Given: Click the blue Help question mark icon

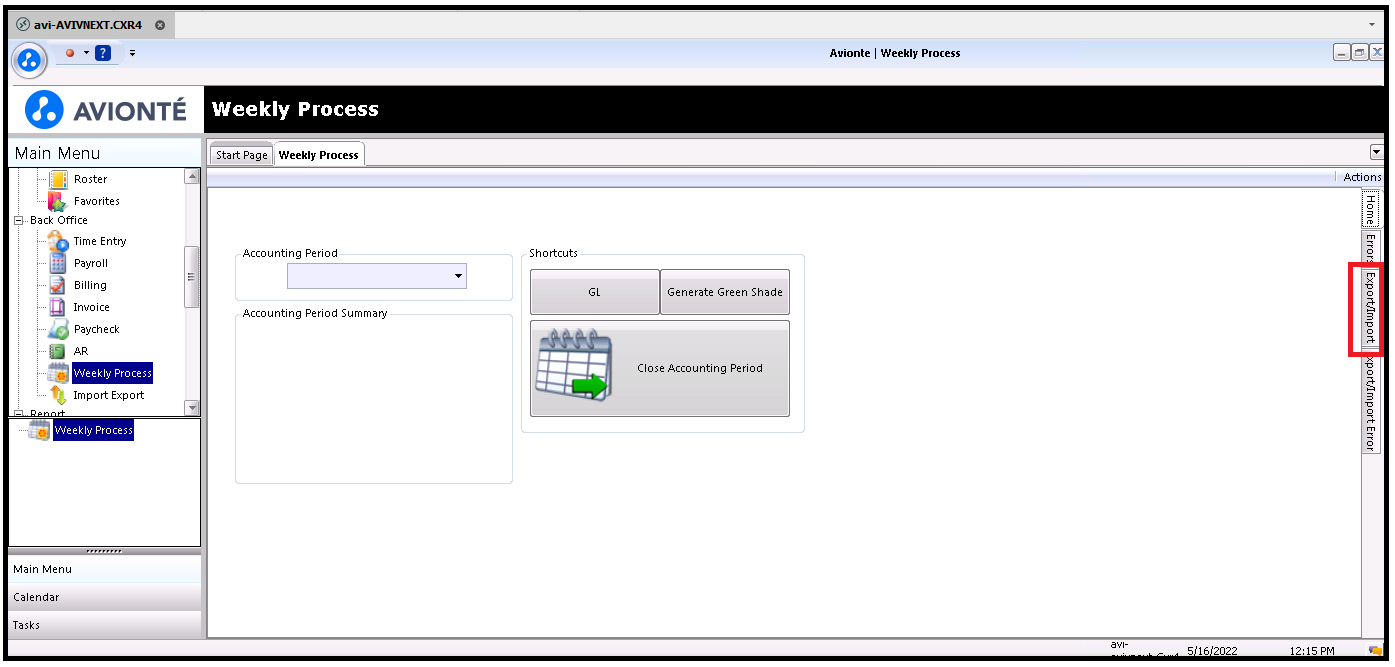Looking at the screenshot, I should pyautogui.click(x=103, y=53).
